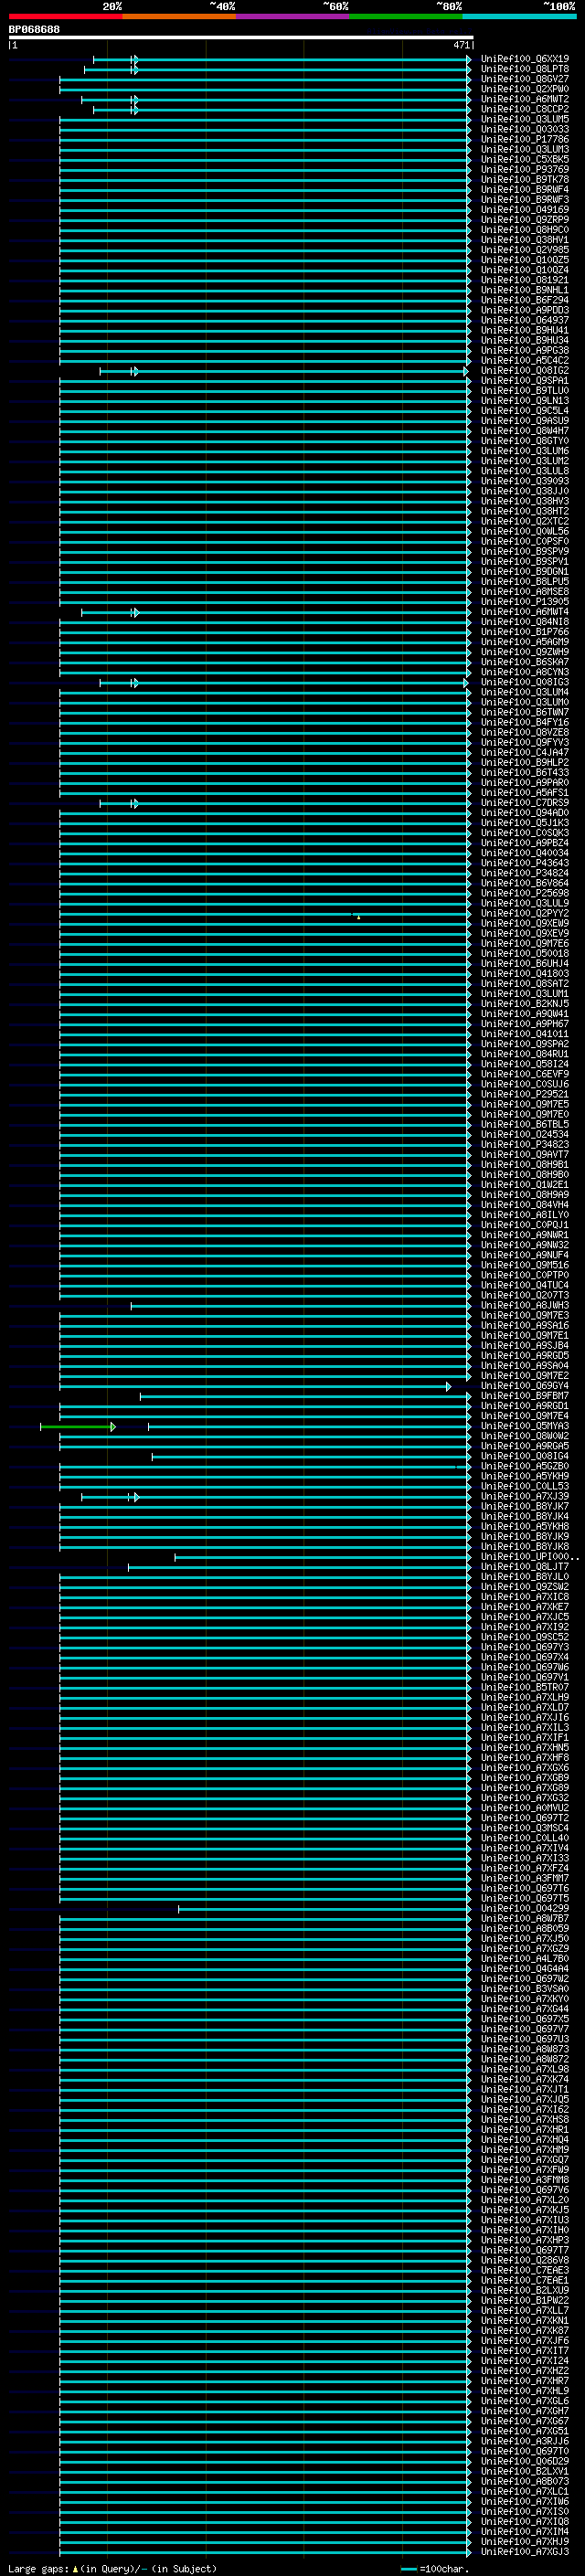Viewport: 585px width, 2576px height.
Task: Click the cyan ~100% legend segment
Action: click(x=520, y=16)
